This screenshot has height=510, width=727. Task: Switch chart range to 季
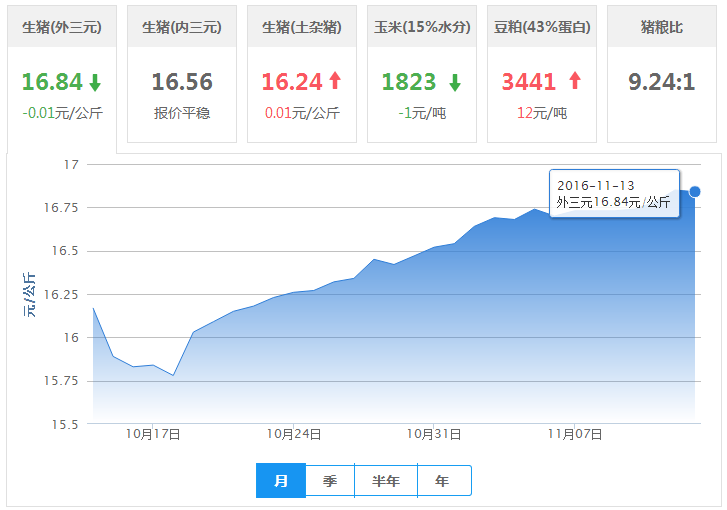(x=330, y=481)
